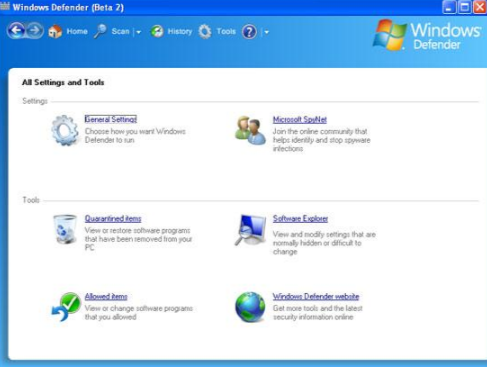Click the Home house icon

point(55,32)
